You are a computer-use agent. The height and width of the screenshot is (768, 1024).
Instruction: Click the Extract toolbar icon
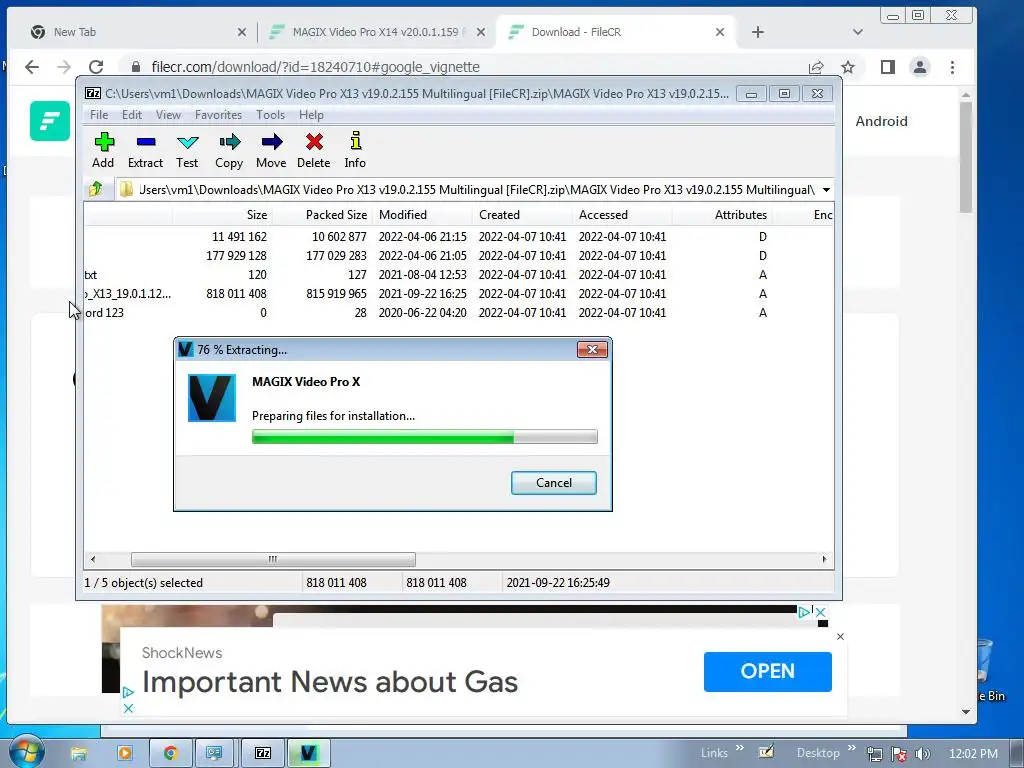(x=145, y=151)
